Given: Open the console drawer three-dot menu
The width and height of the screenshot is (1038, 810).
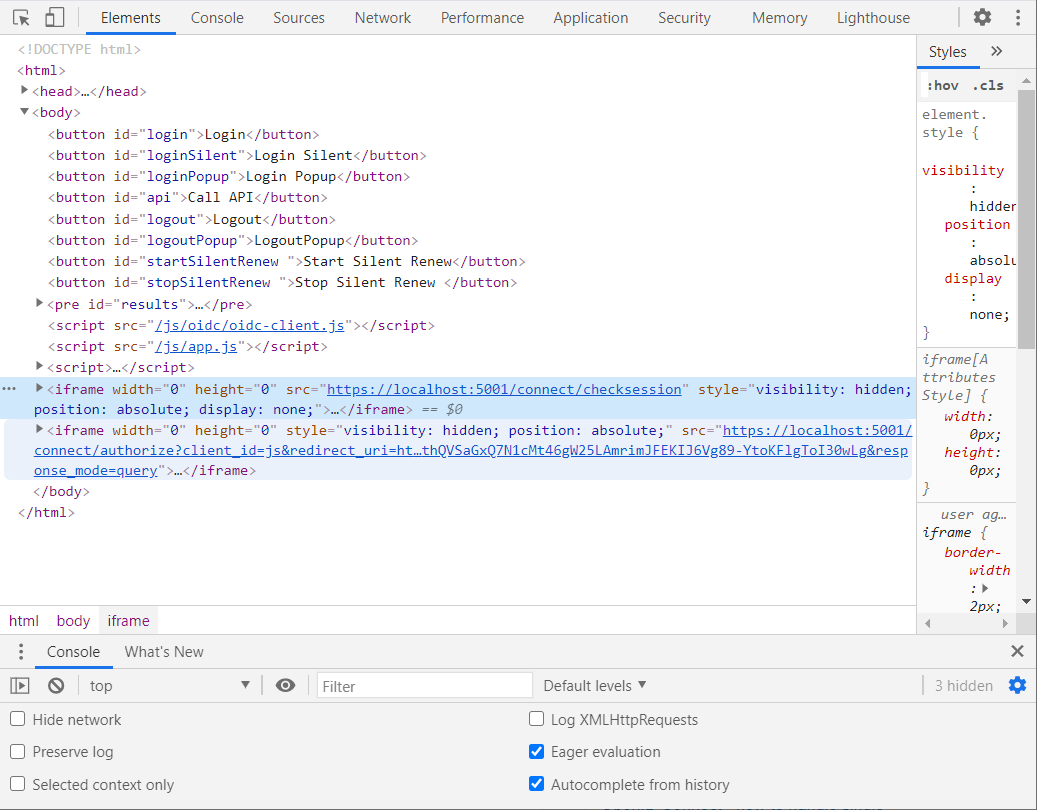Looking at the screenshot, I should pyautogui.click(x=21, y=652).
